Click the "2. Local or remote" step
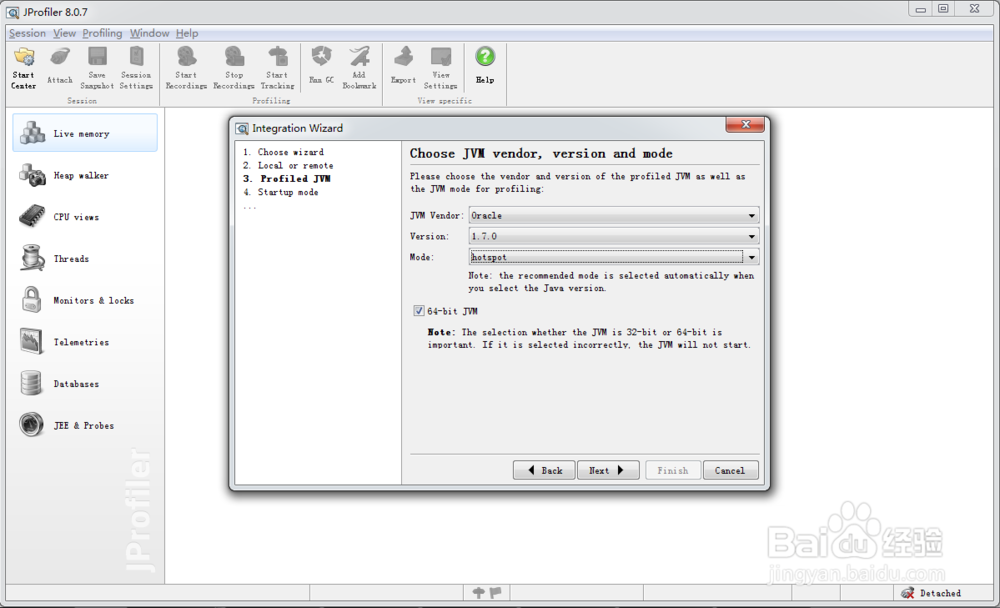Viewport: 1000px width, 608px height. pos(288,165)
